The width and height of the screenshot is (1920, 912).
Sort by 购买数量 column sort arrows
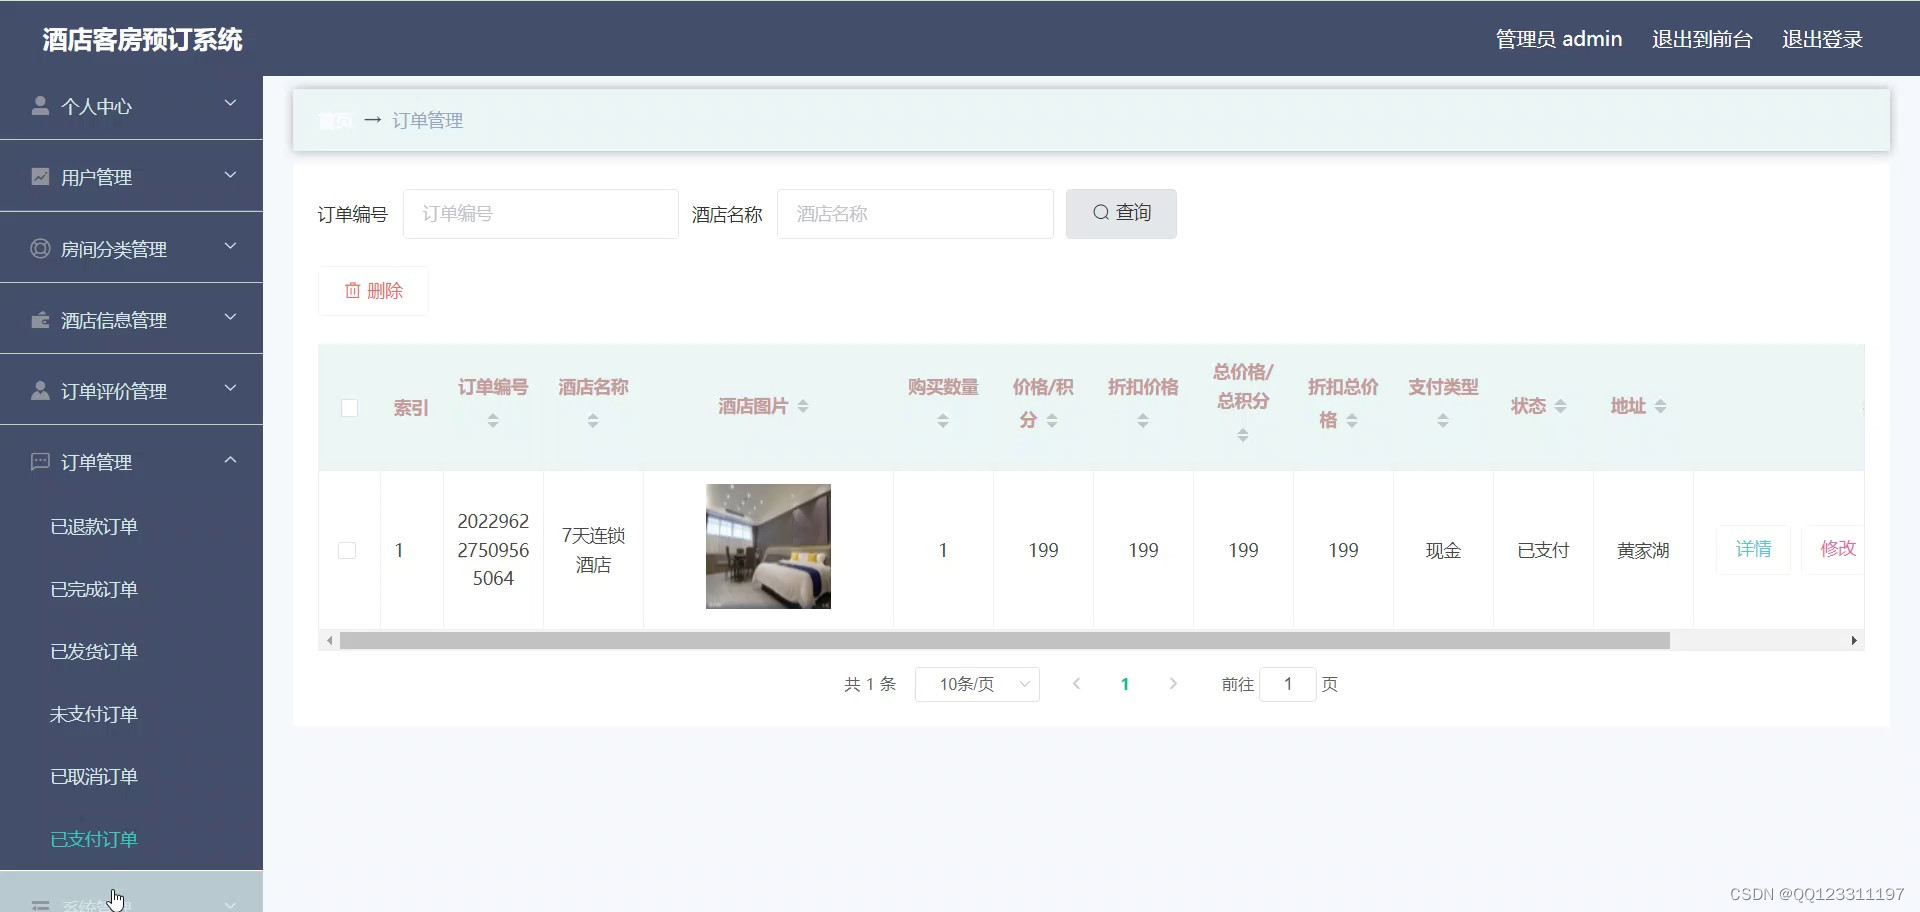pos(943,421)
